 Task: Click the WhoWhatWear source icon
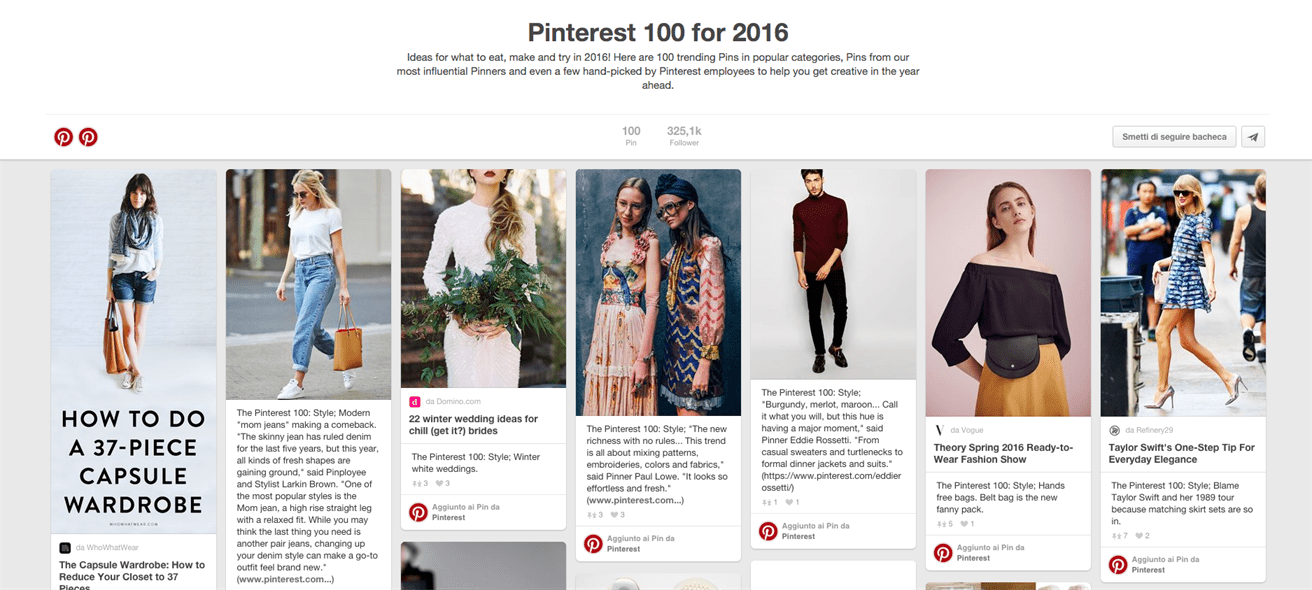pyautogui.click(x=65, y=547)
